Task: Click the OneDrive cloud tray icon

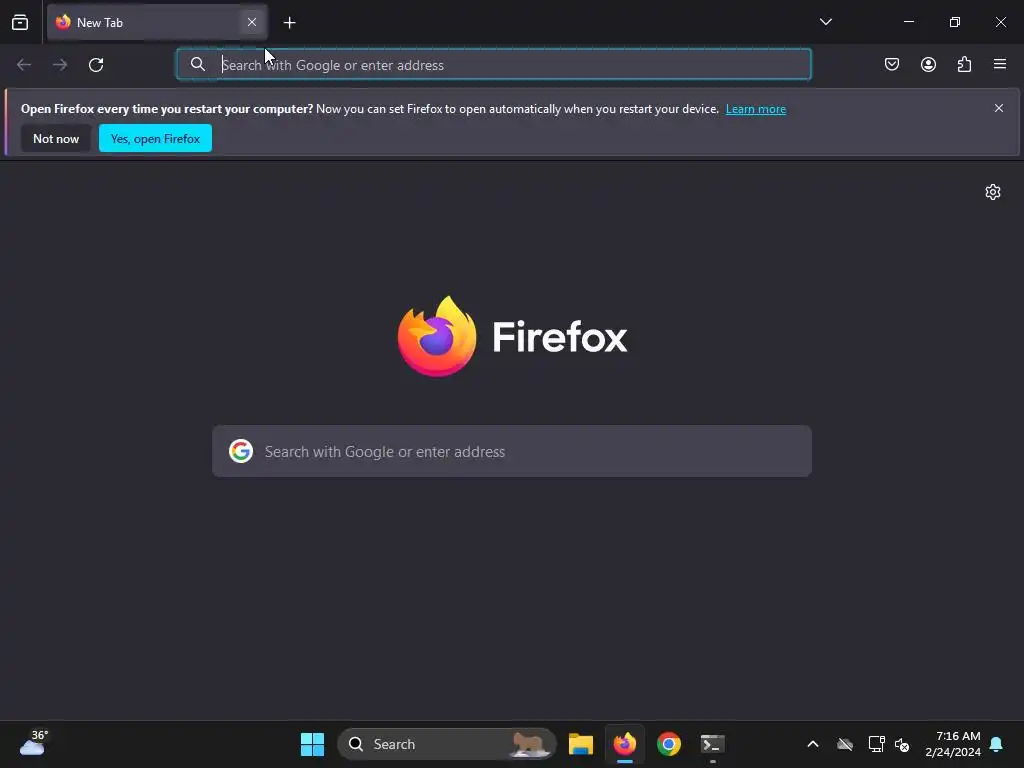Action: coord(845,744)
